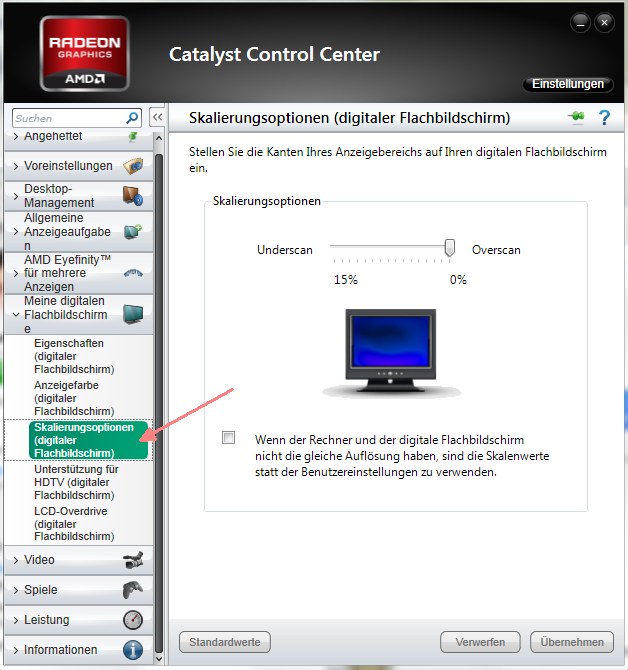This screenshot has width=628, height=670.
Task: Click the Overscan label
Action: 496,250
